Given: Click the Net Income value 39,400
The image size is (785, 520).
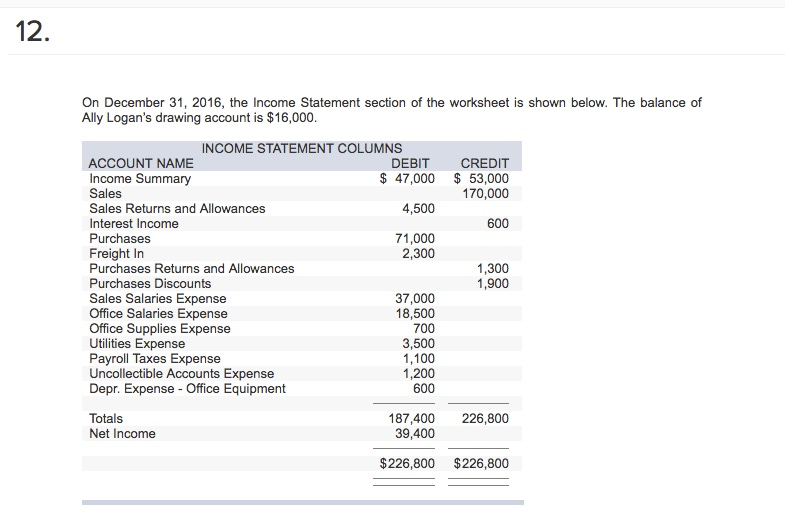Looking at the screenshot, I should (415, 433).
